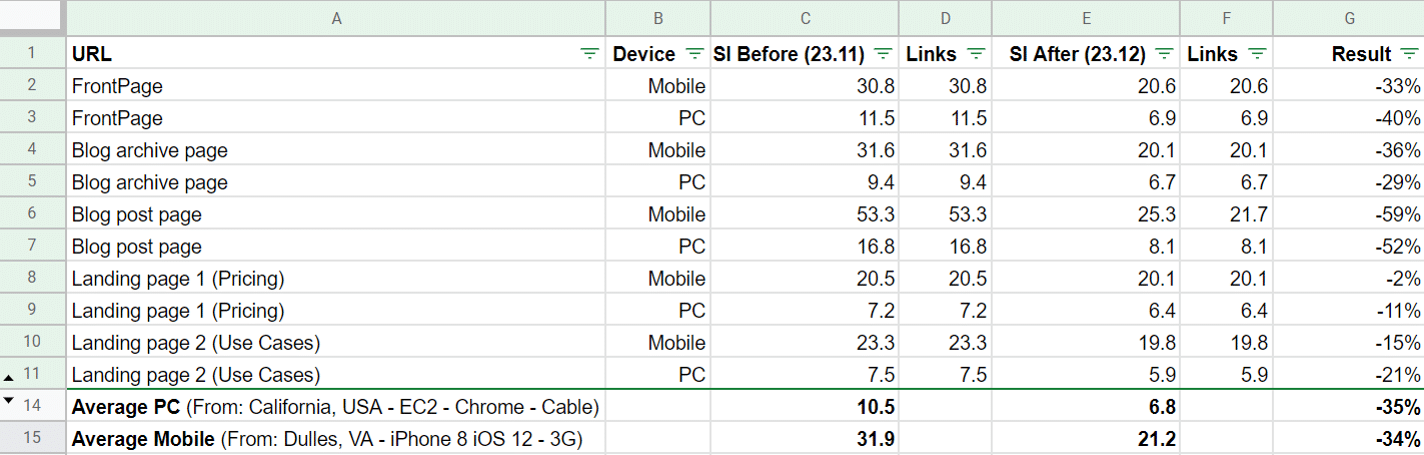Open the Device column filter icon
This screenshot has height=455, width=1424.
[695, 54]
